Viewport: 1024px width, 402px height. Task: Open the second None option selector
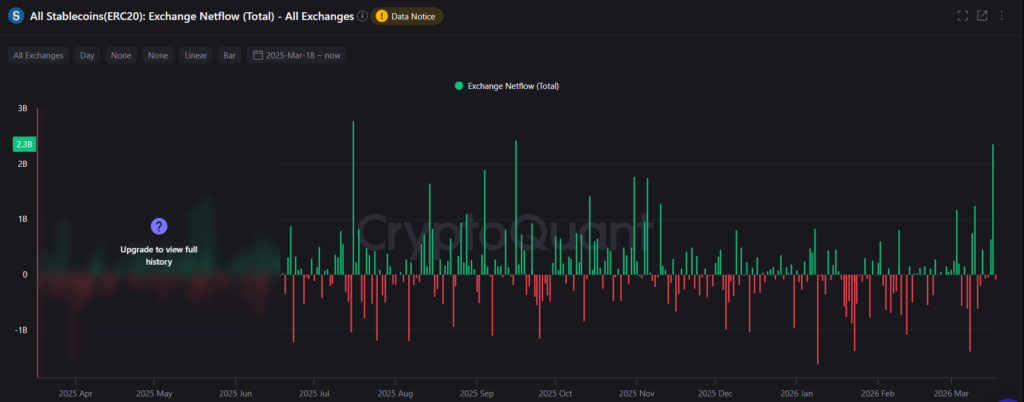pyautogui.click(x=158, y=56)
